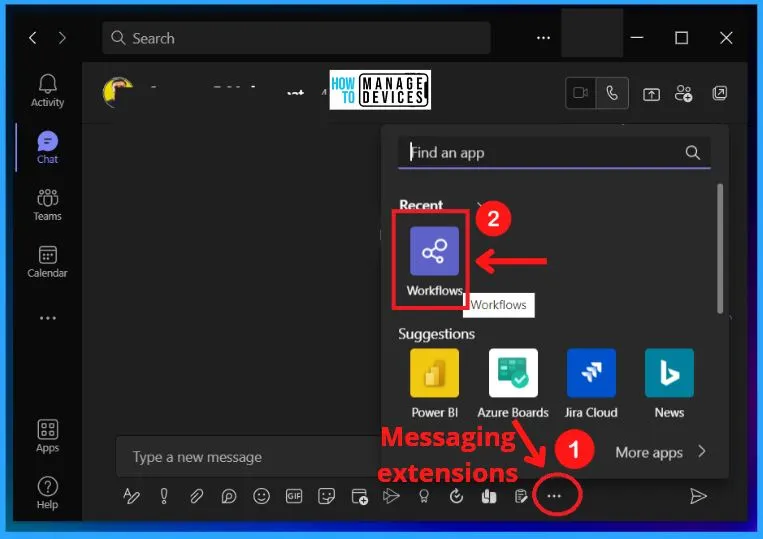Open the Apps store in sidebar
This screenshot has height=539, width=763.
(47, 436)
